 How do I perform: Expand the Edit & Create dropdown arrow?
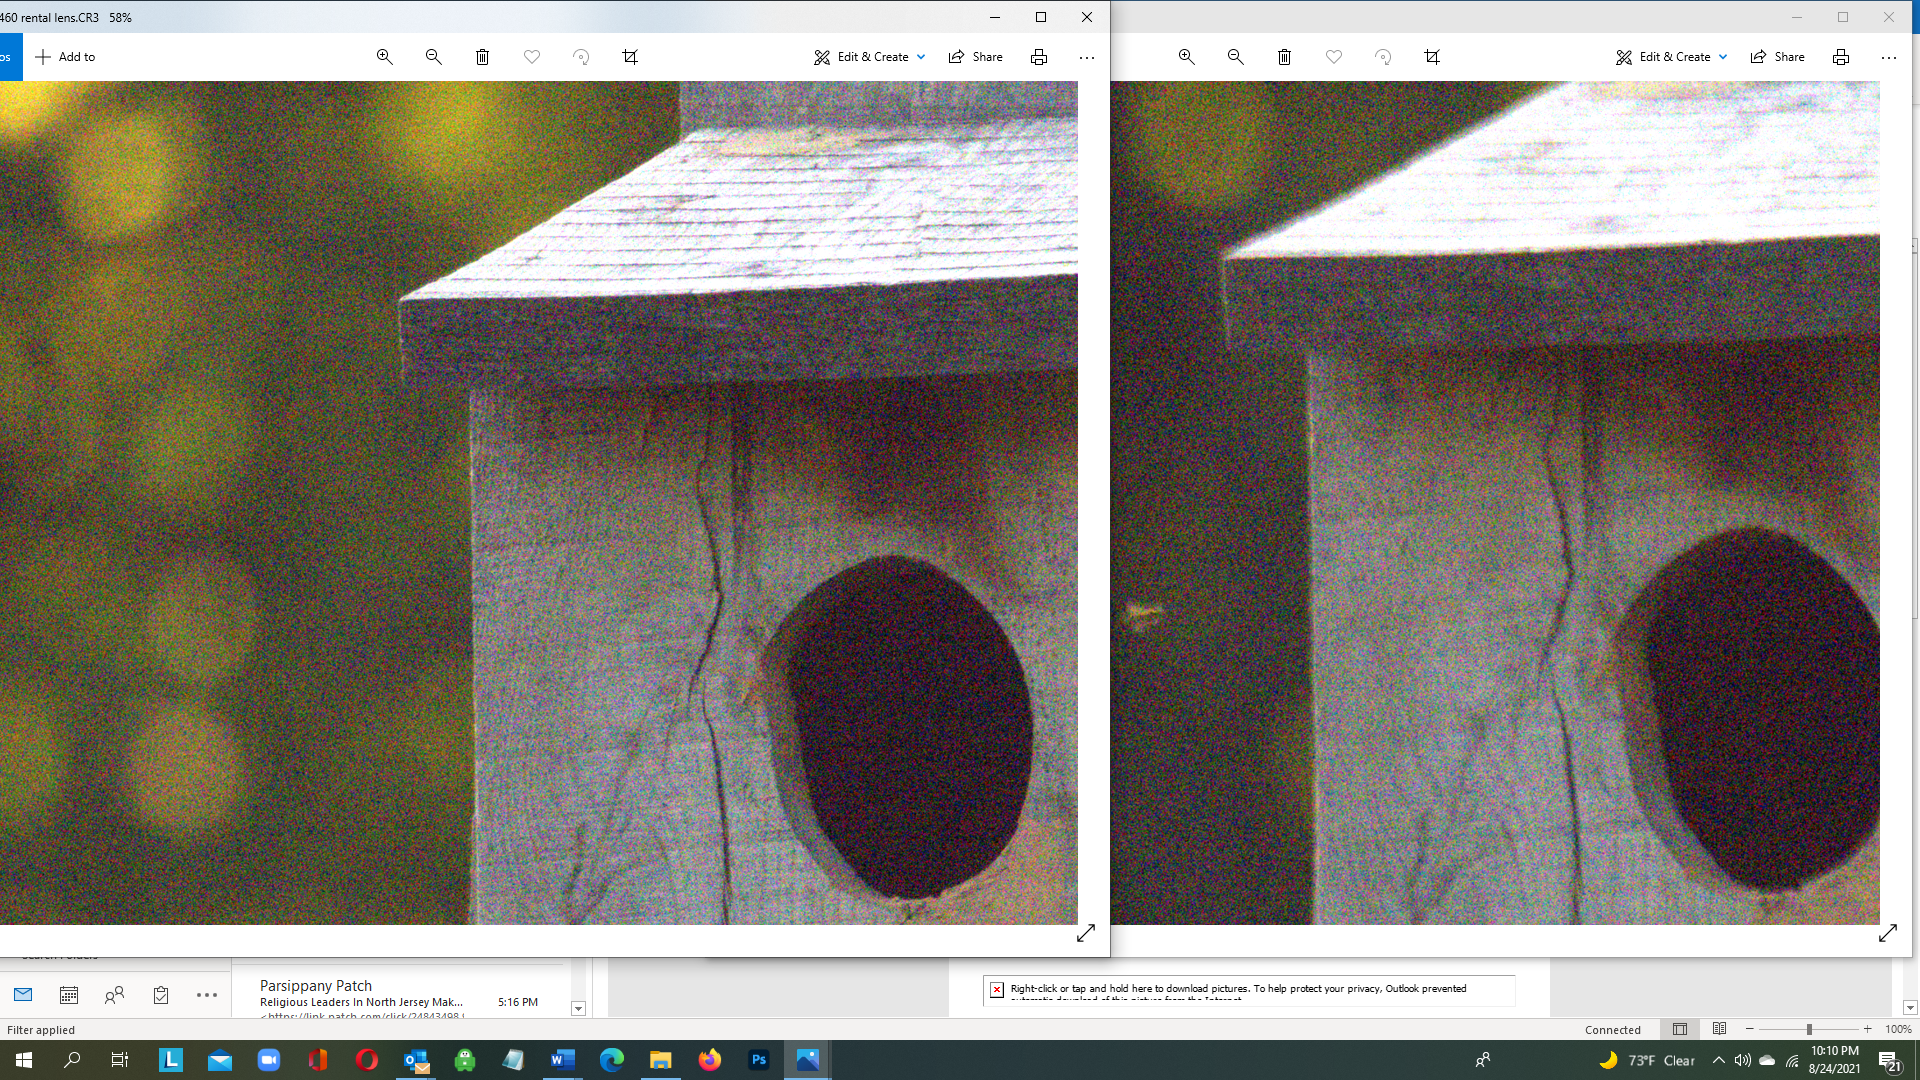pyautogui.click(x=920, y=57)
